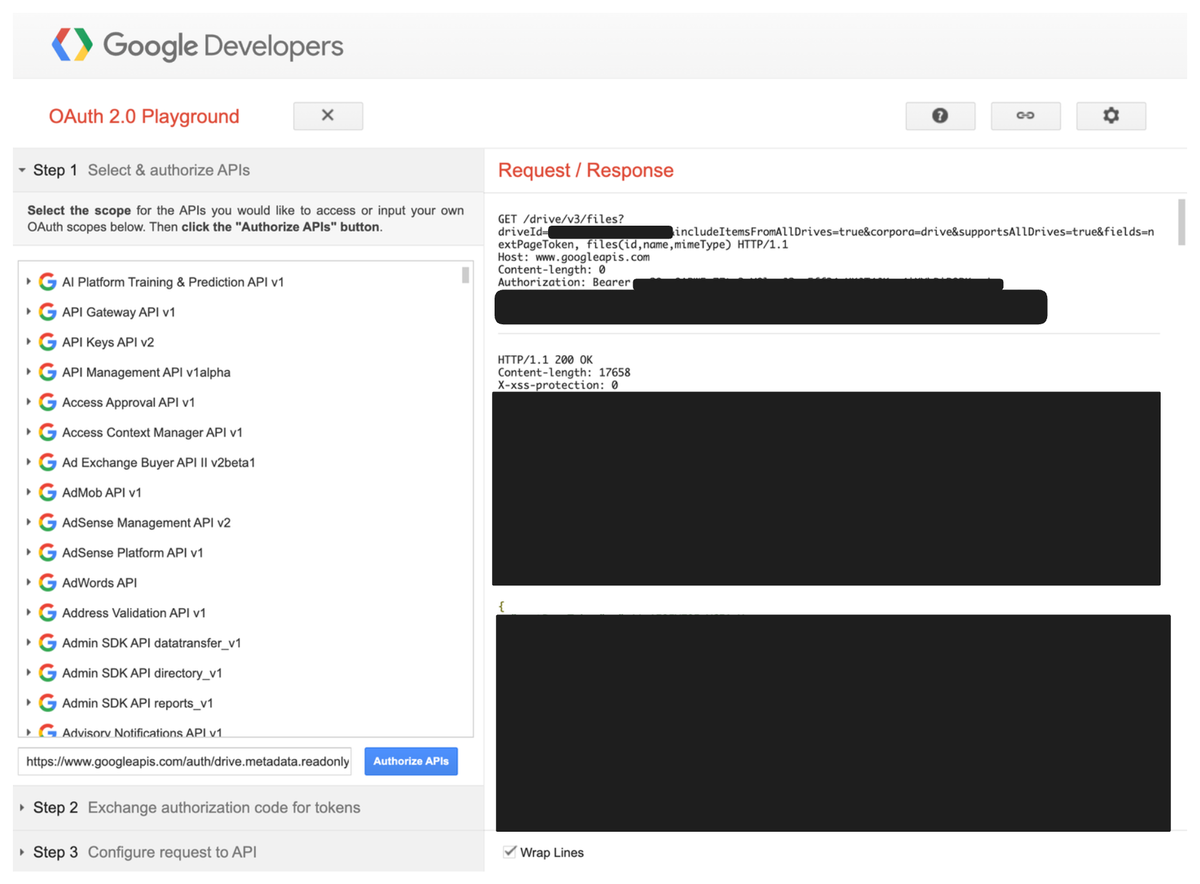This screenshot has height=884, width=1200.
Task: Click Google icon next to AdSense Platform API v1
Action: [47, 552]
